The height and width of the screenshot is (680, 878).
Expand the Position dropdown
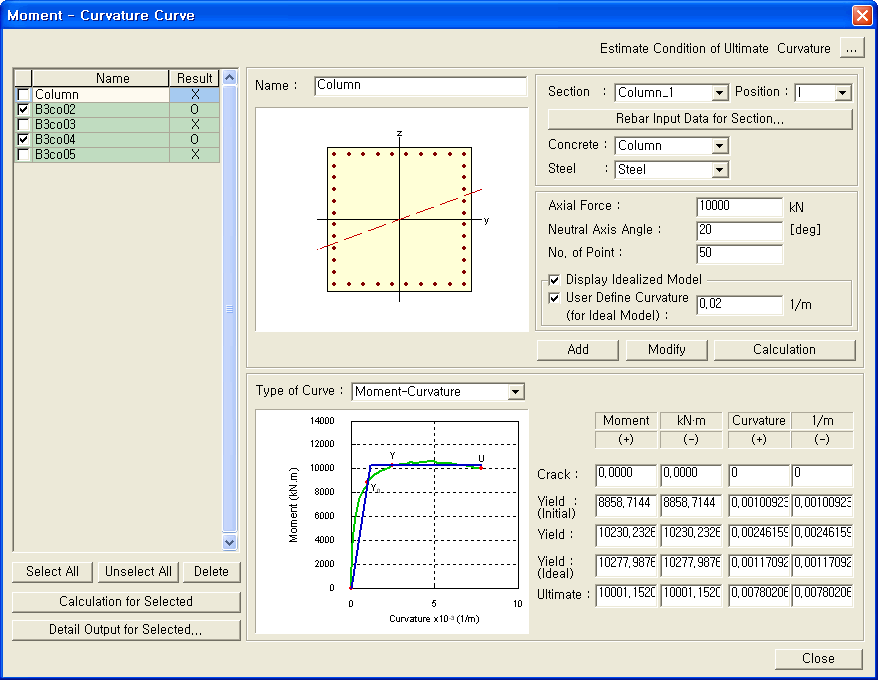point(843,92)
